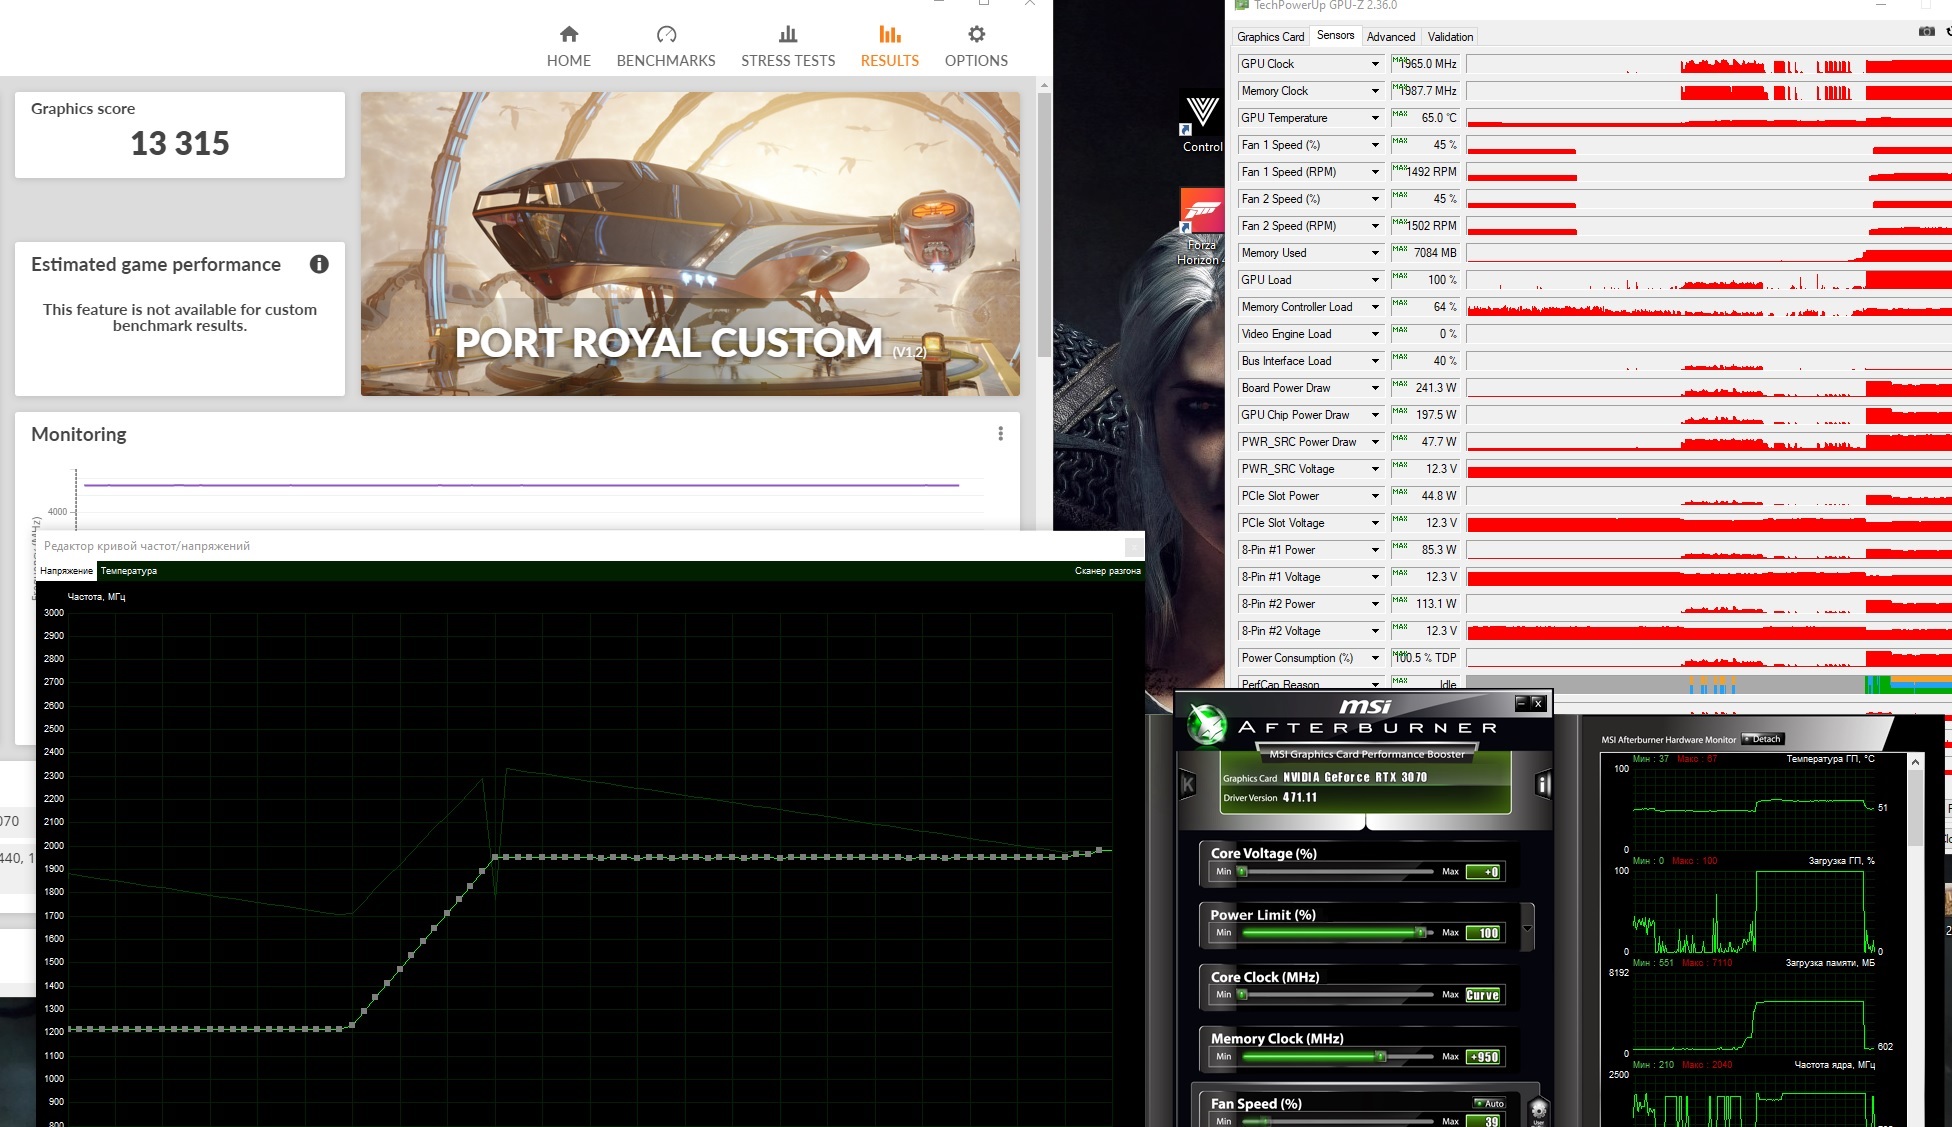Open Board Power Draw sensor dropdown

[x=1375, y=388]
